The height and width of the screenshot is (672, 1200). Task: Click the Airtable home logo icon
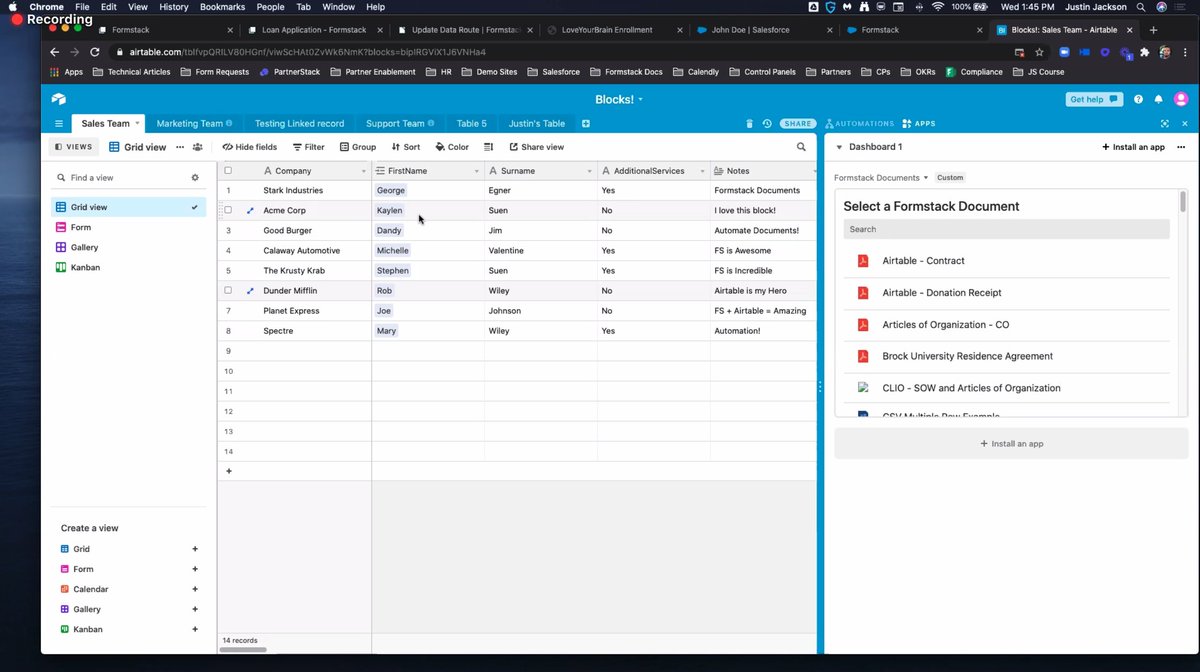(59, 99)
